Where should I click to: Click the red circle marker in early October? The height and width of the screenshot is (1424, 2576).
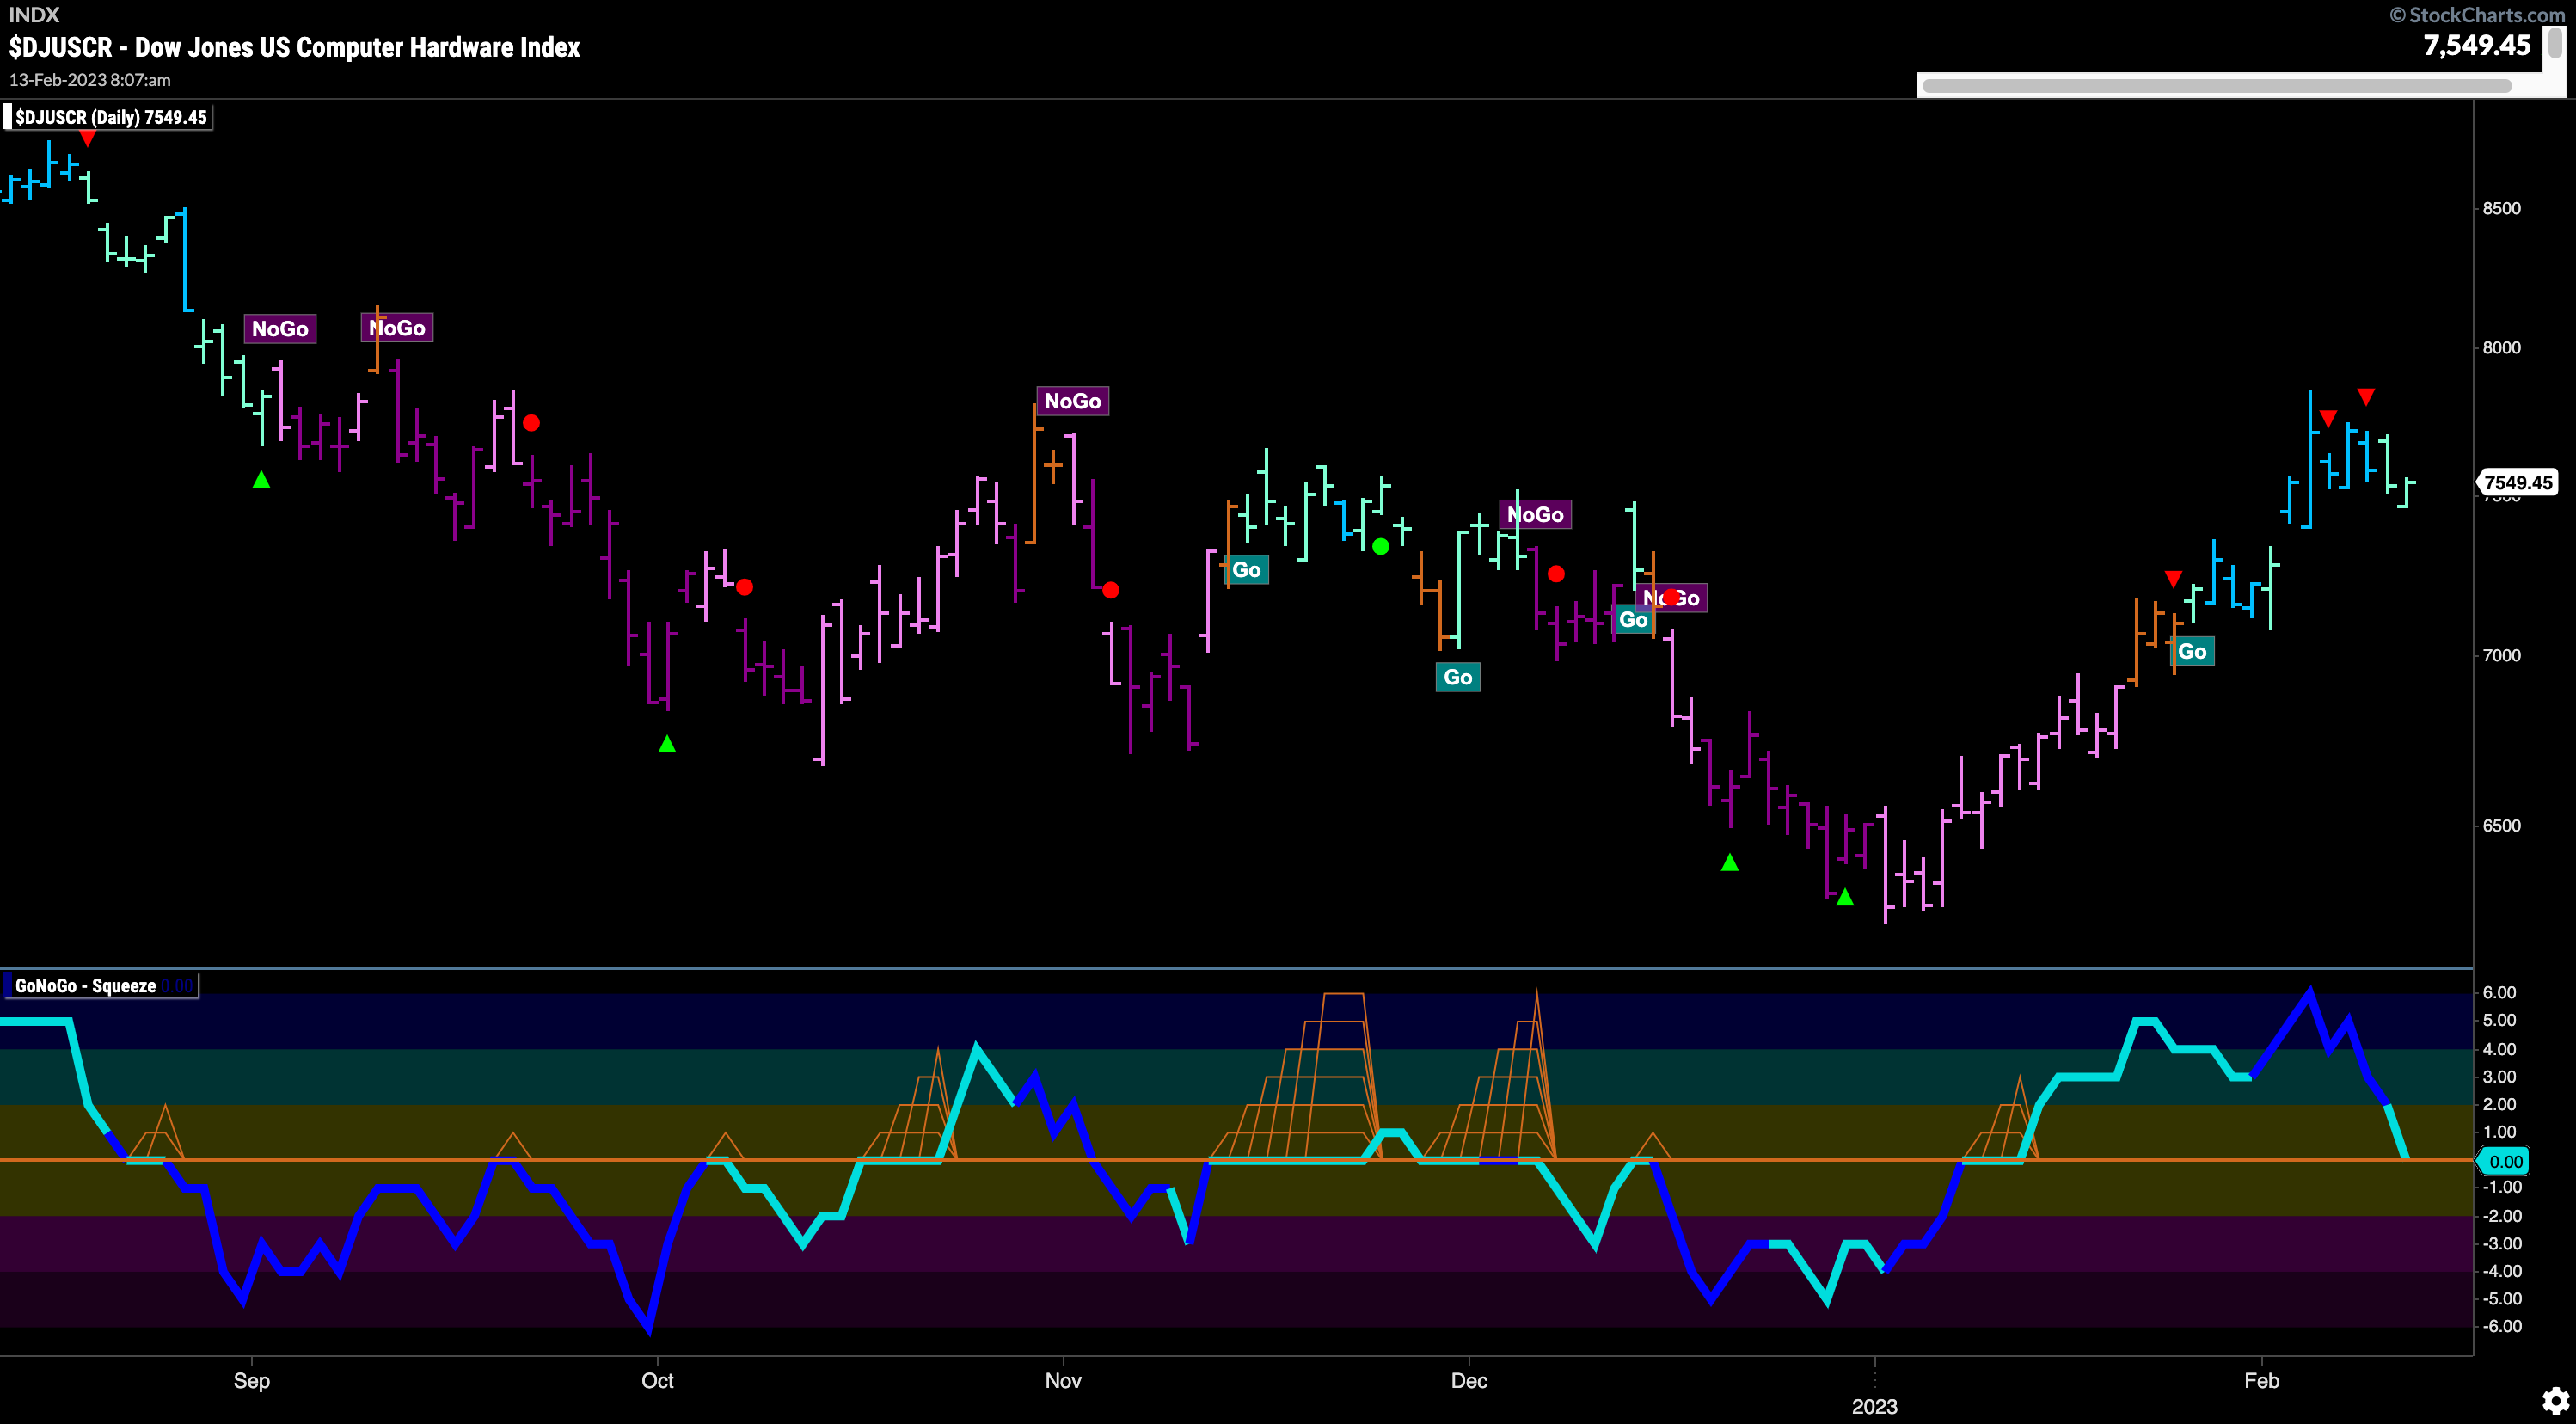744,587
